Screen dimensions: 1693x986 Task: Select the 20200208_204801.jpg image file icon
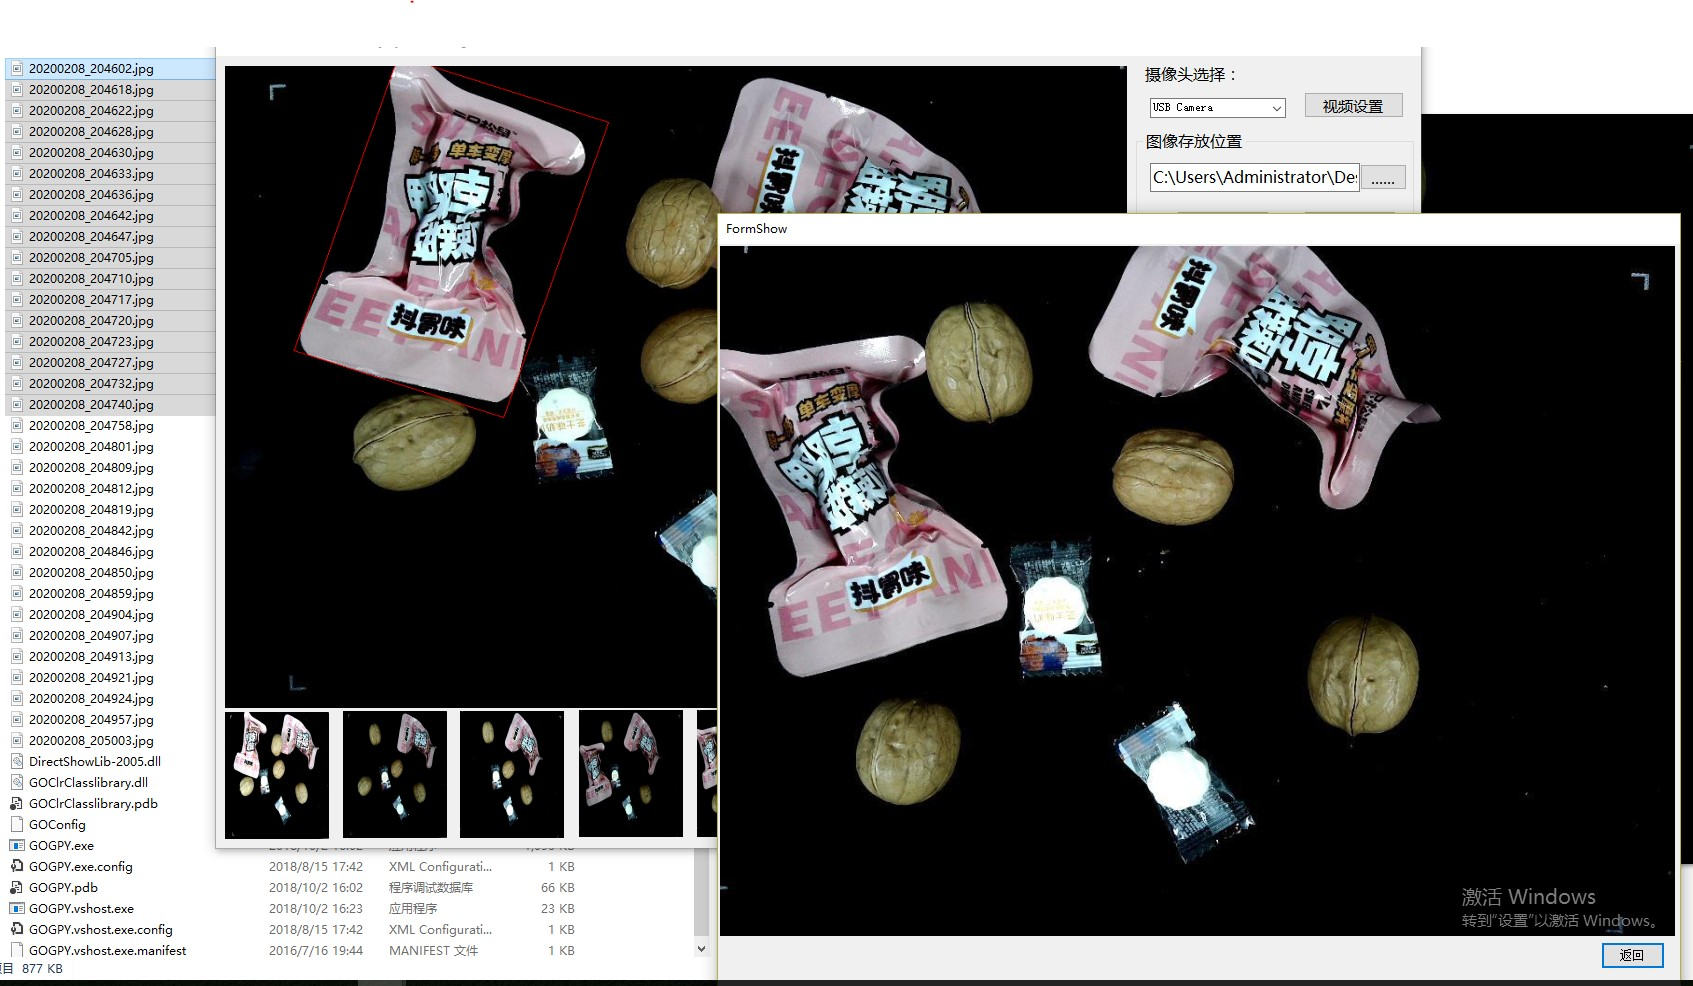16,446
